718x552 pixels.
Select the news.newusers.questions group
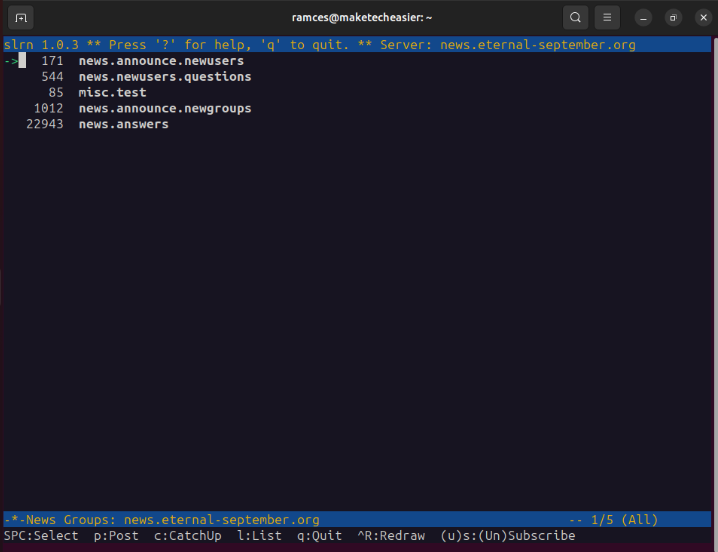pos(165,77)
